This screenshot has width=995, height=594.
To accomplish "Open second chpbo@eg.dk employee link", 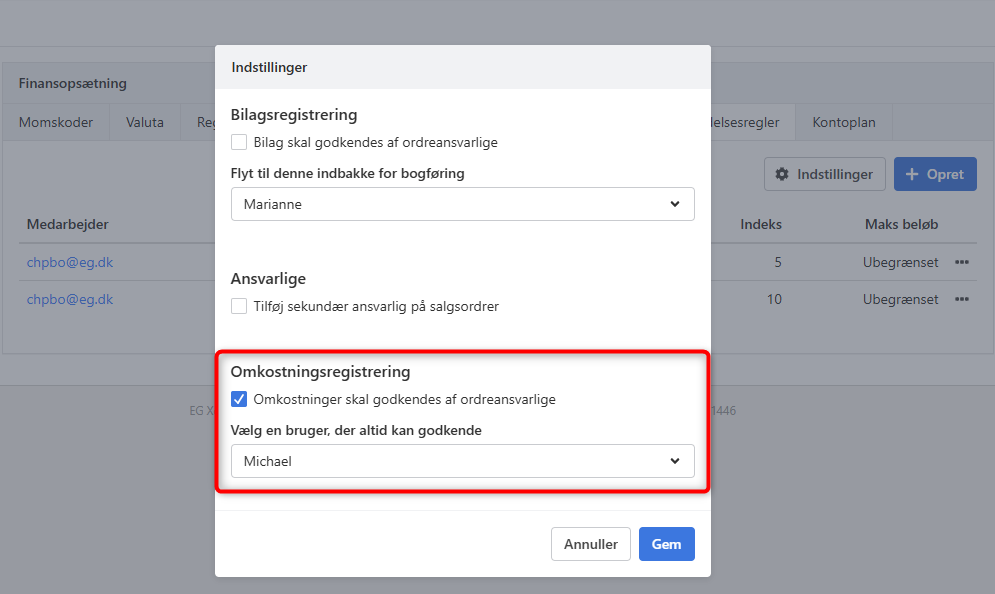I will (x=70, y=299).
